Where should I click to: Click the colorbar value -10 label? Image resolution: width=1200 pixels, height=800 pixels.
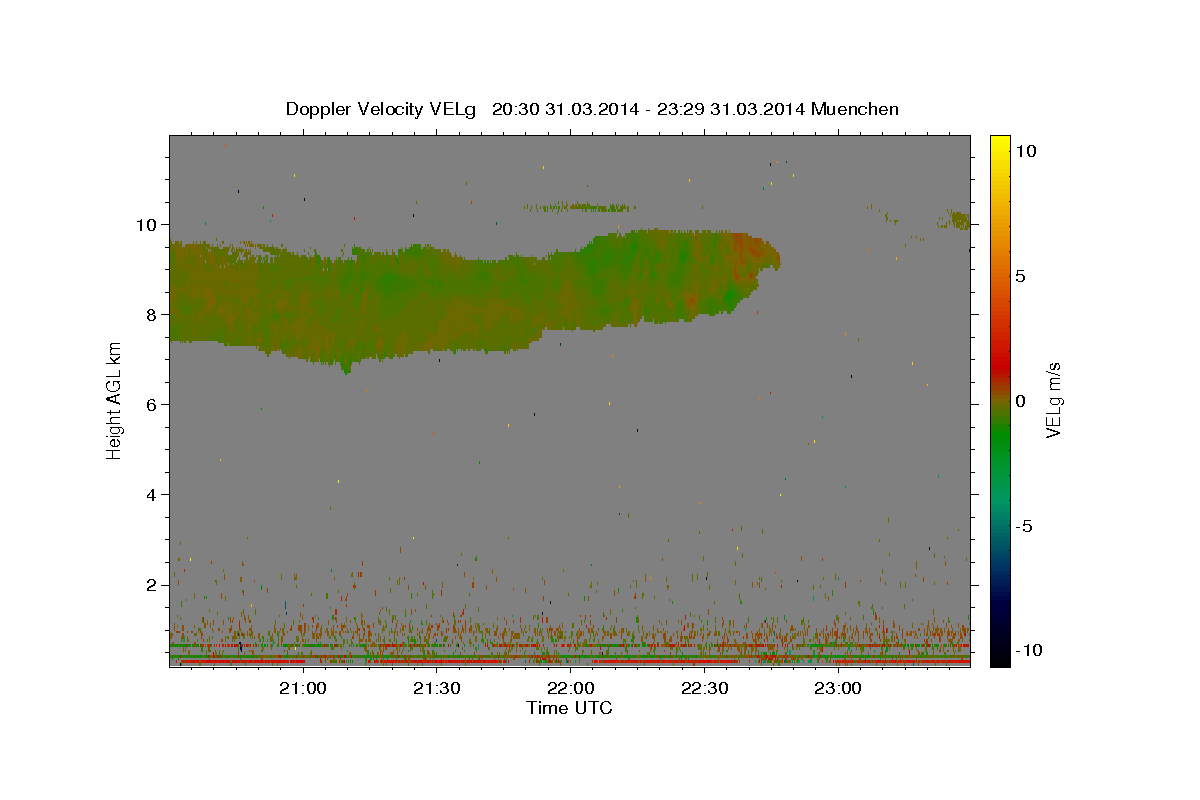pyautogui.click(x=1028, y=650)
